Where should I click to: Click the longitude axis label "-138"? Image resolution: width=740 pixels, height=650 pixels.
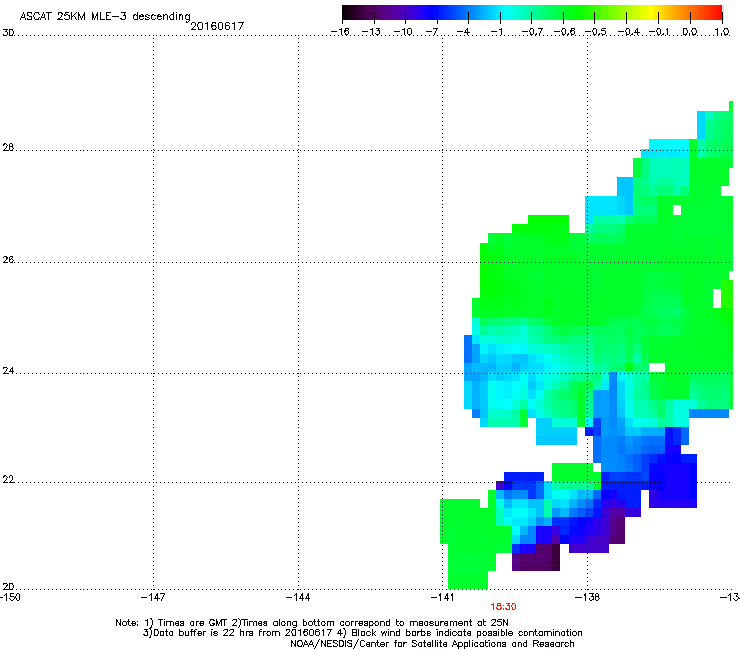tap(587, 597)
